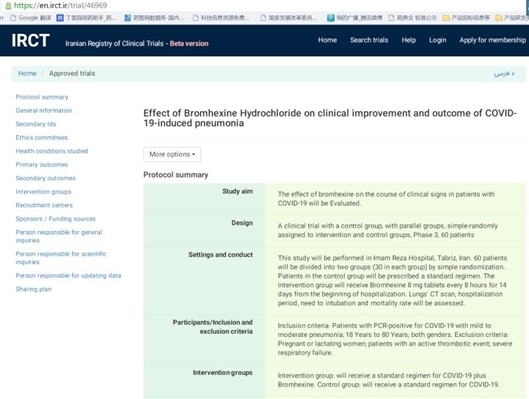Open the Google translate bookmark

coord(31,18)
